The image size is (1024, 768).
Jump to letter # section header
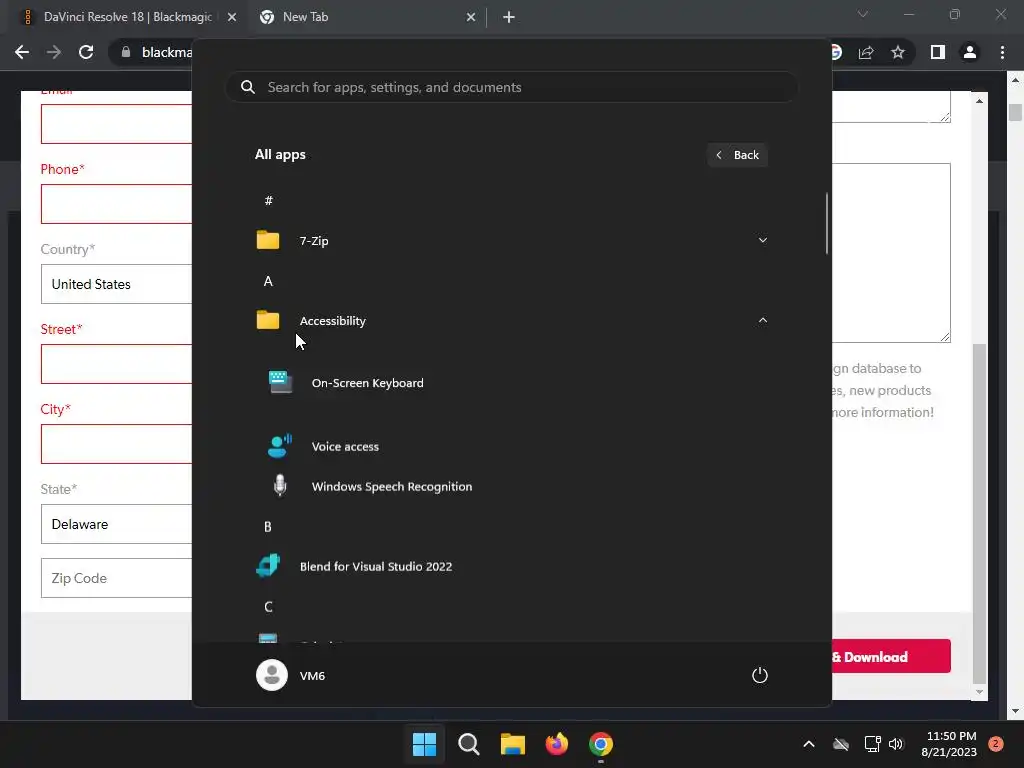click(x=268, y=200)
